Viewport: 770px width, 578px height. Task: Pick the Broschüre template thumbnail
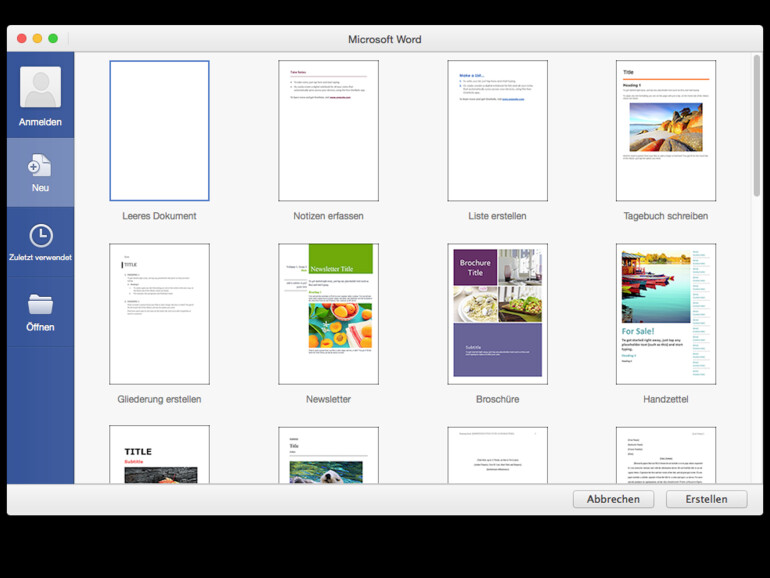coord(497,314)
